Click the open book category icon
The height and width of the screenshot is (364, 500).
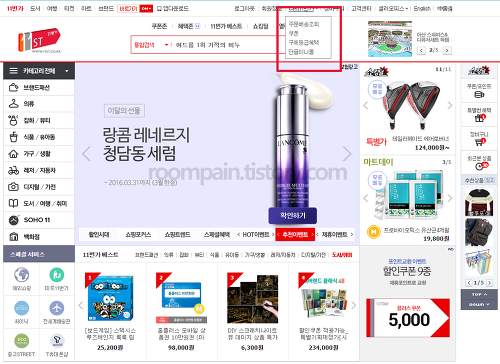coord(13,203)
